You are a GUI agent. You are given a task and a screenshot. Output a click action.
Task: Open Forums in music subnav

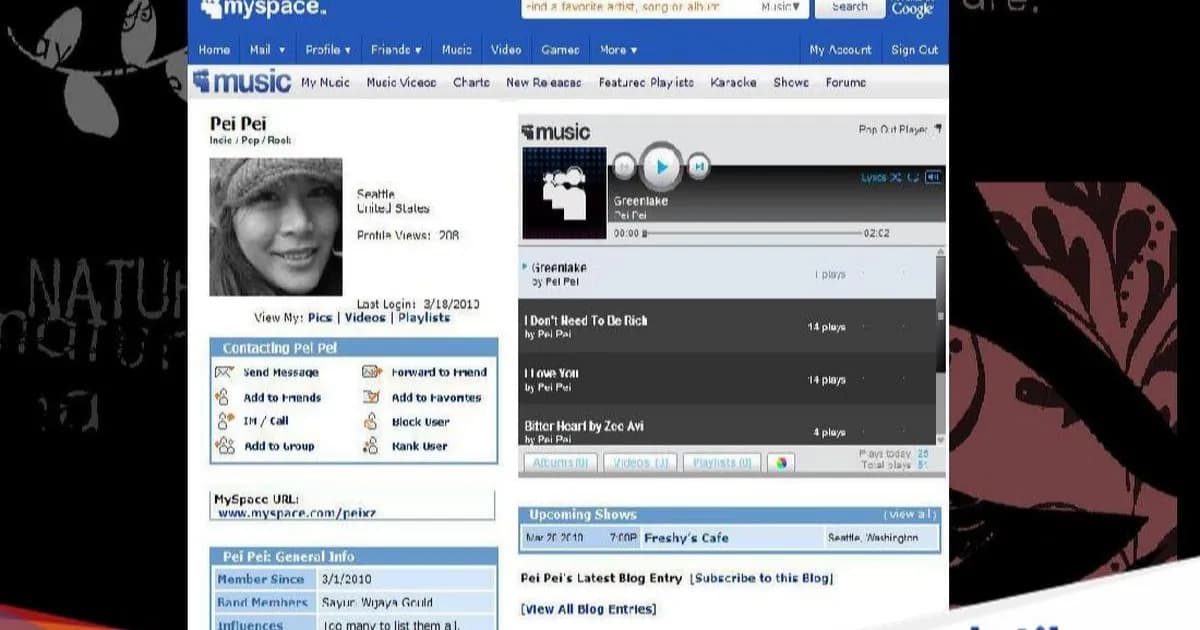click(846, 82)
